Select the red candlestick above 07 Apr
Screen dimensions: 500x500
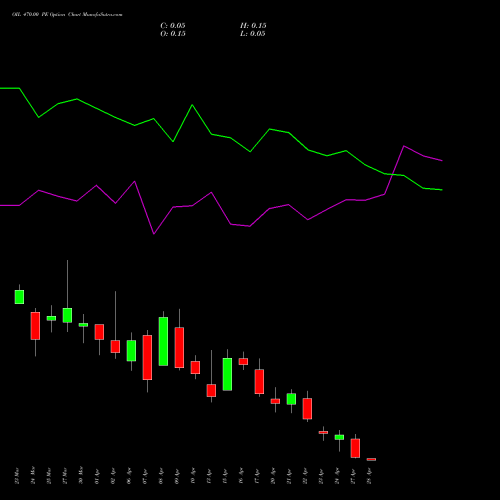point(147,357)
